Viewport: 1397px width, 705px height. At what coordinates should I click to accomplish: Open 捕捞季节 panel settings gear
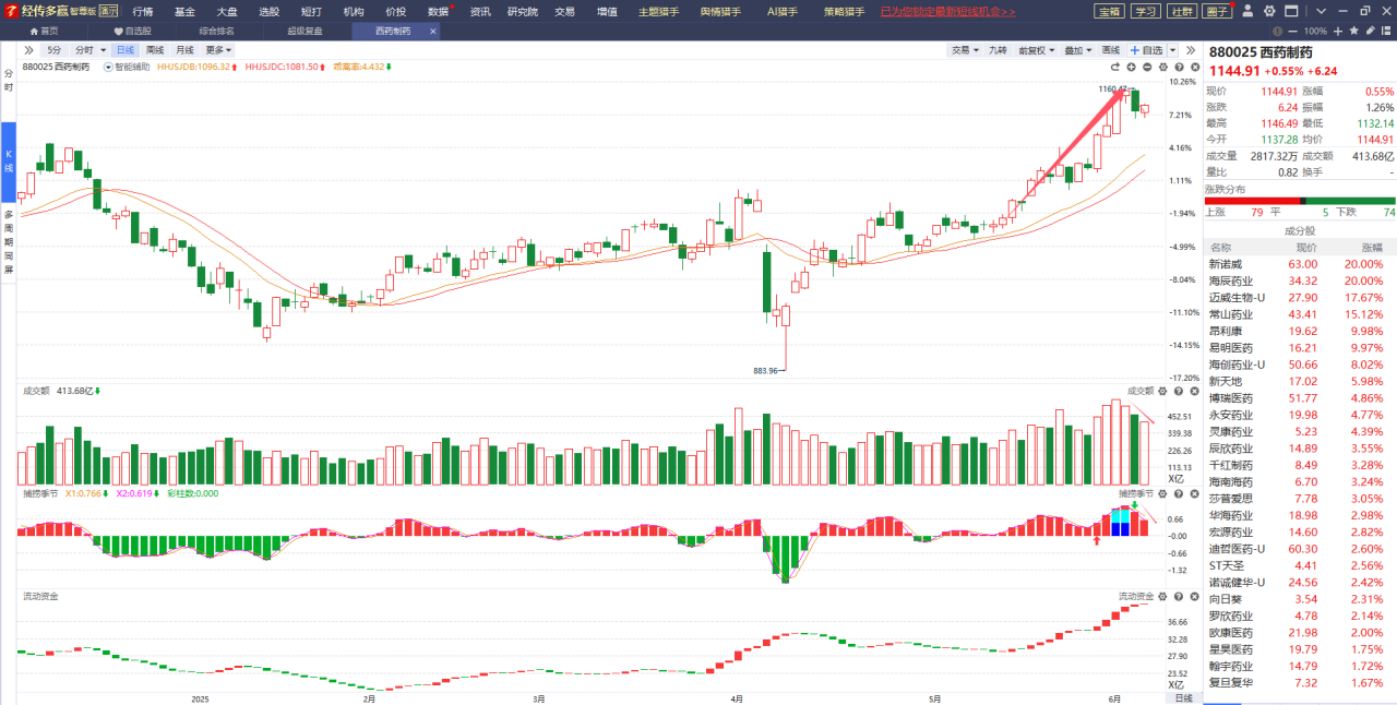(1163, 493)
